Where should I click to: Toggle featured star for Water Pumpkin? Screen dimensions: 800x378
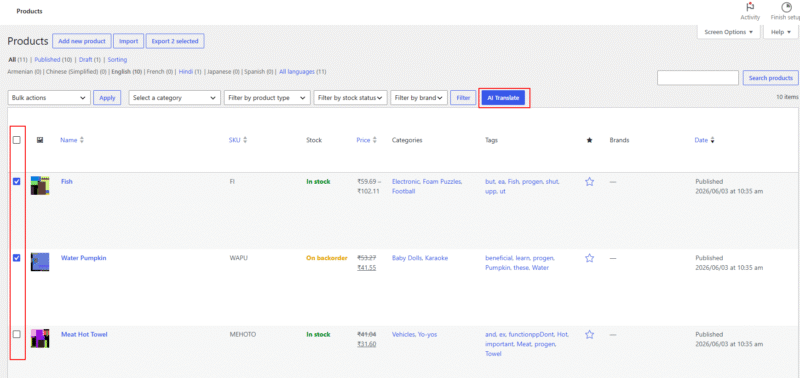589,258
